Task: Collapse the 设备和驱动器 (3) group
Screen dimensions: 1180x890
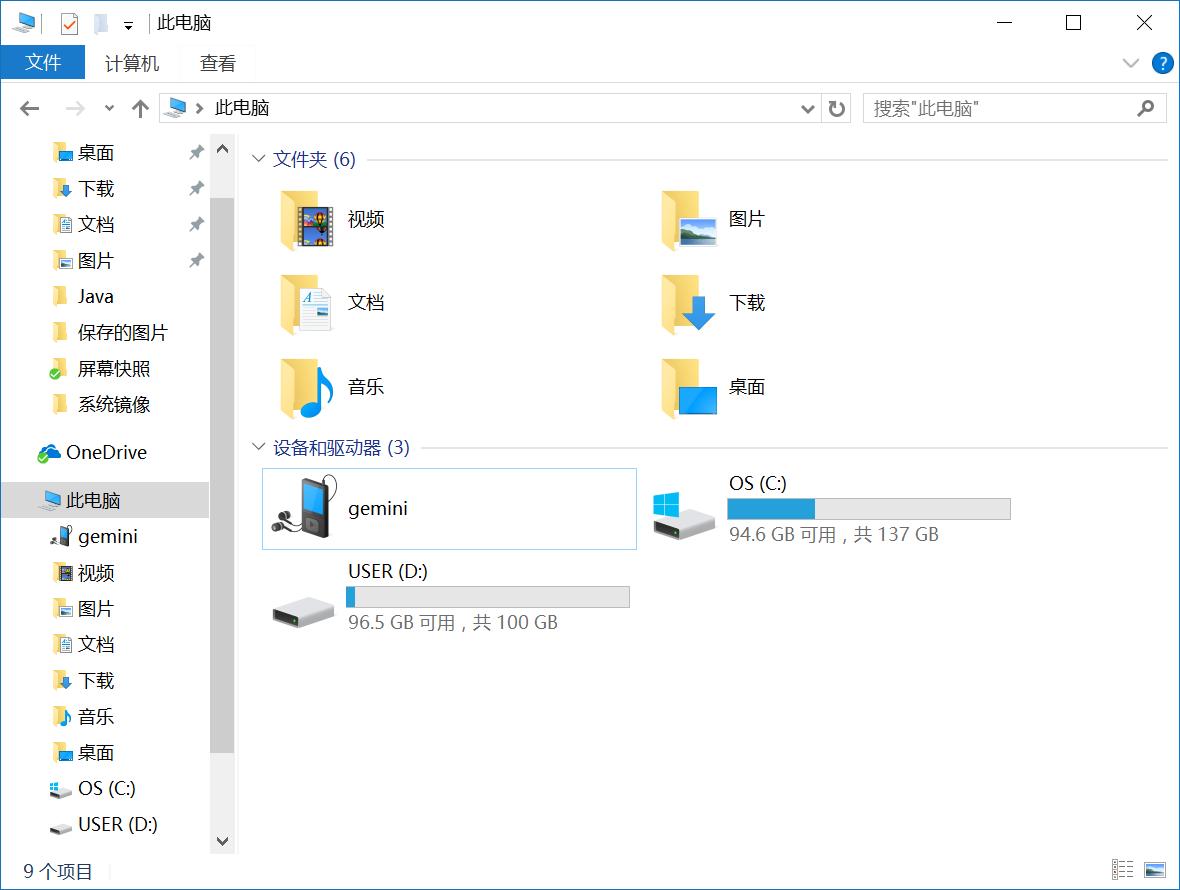Action: point(260,448)
